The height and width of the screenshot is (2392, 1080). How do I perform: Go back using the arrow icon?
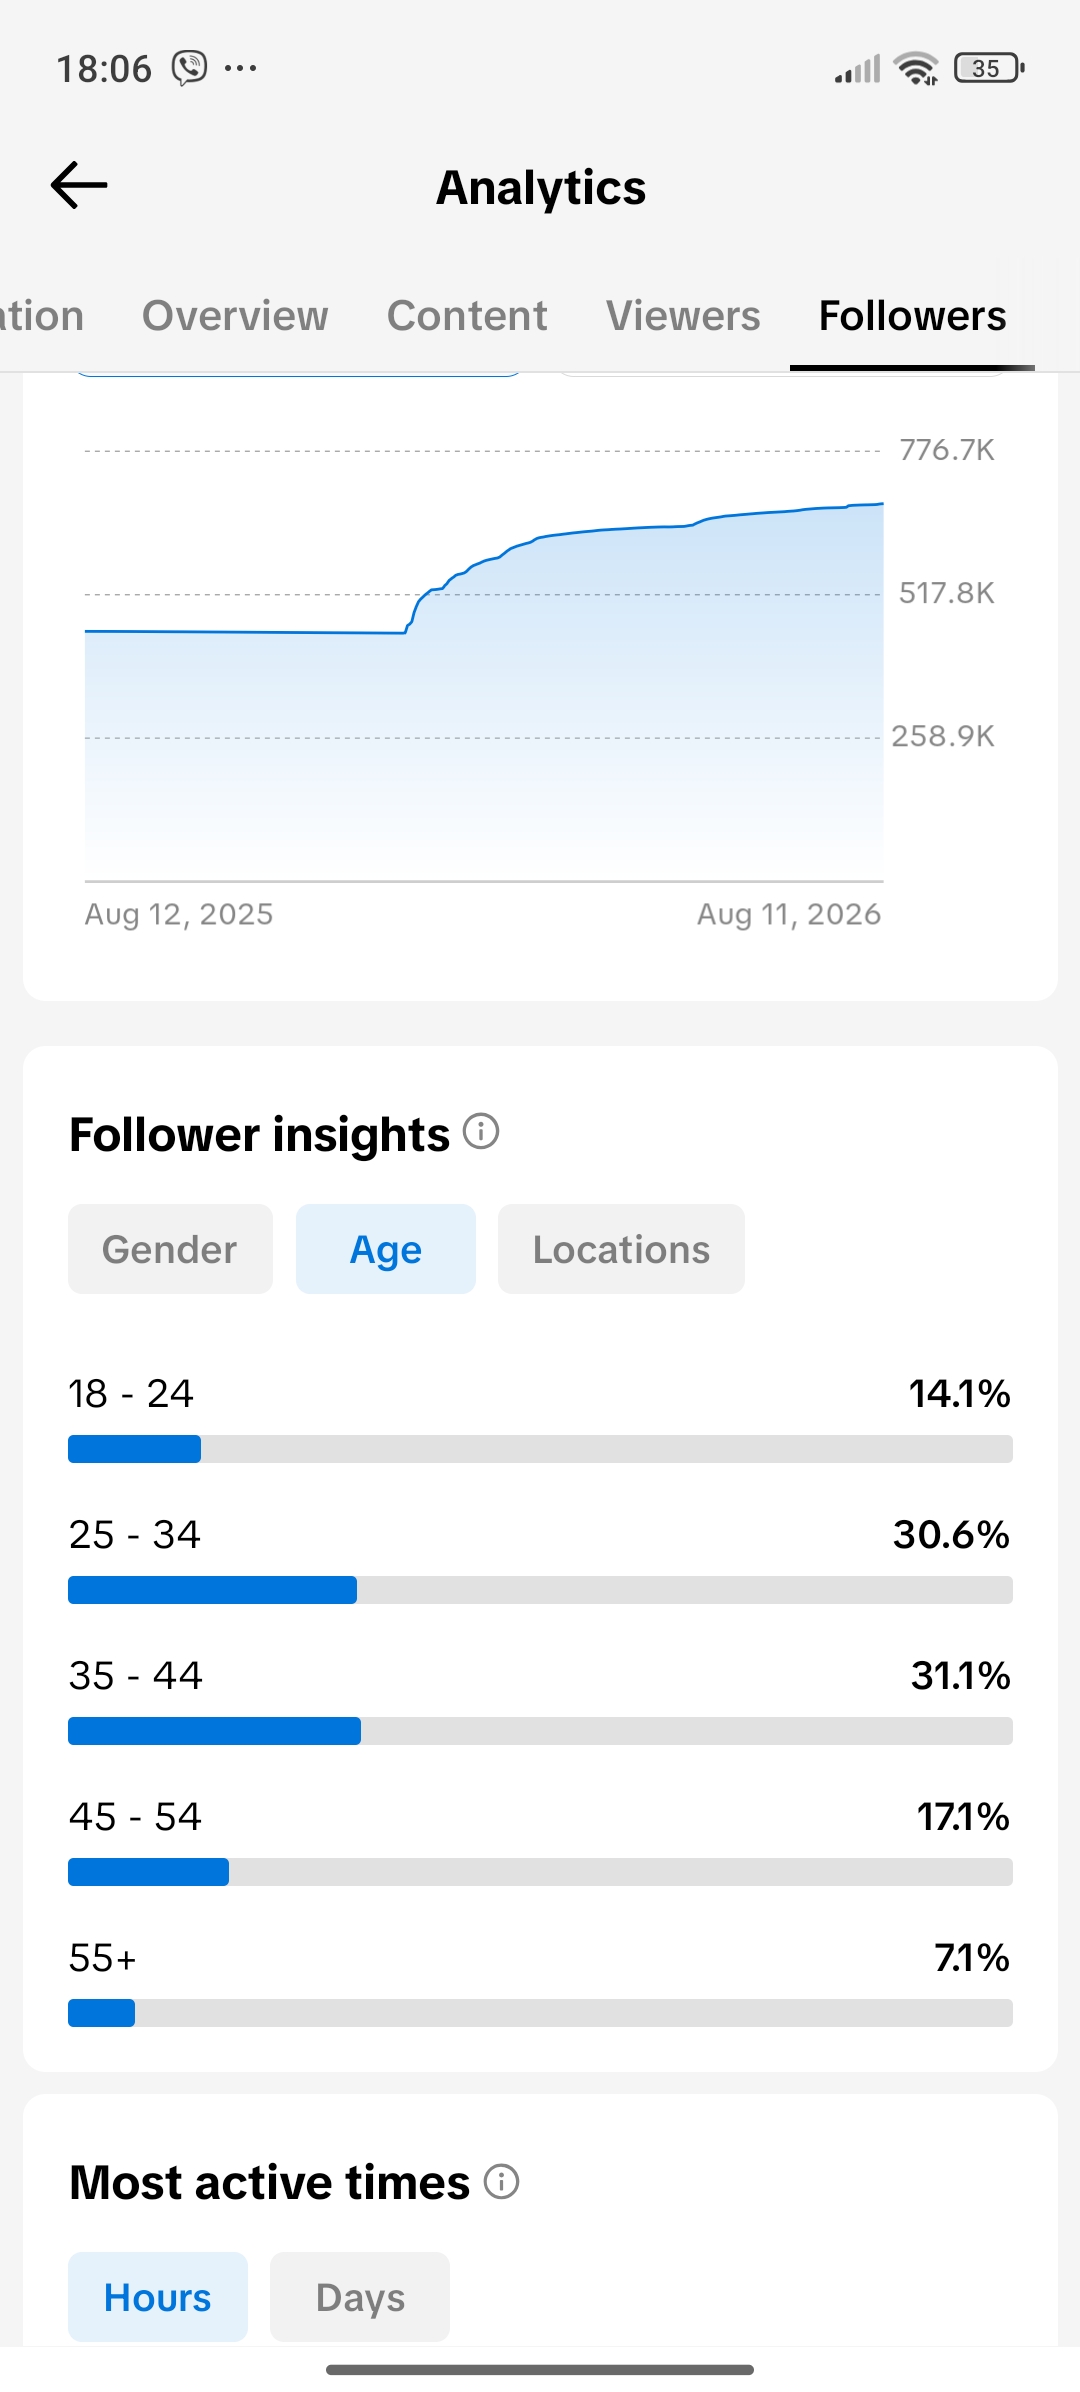(79, 186)
